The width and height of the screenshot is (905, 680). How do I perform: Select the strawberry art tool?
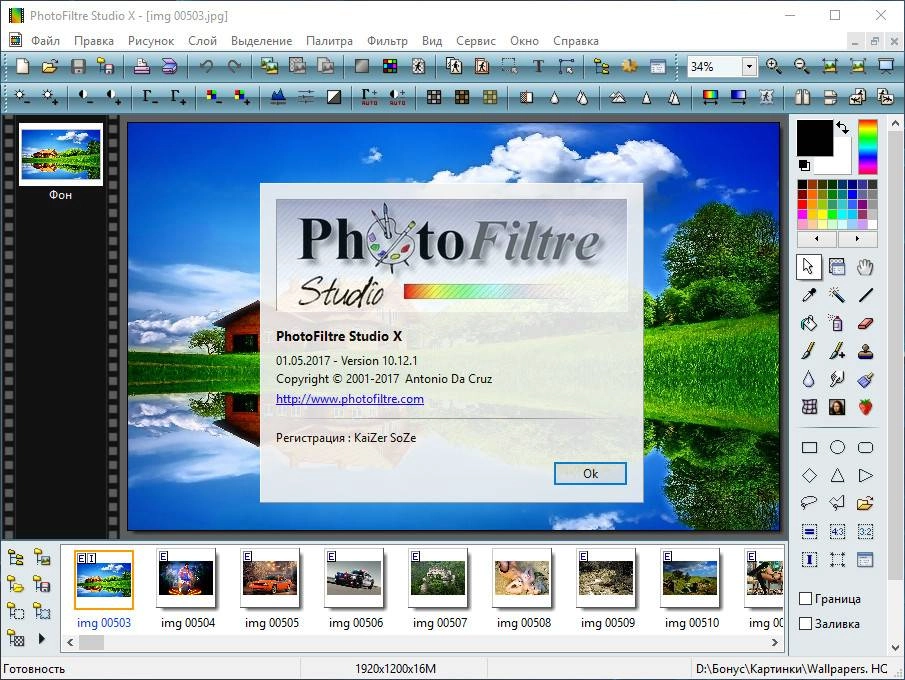click(865, 407)
